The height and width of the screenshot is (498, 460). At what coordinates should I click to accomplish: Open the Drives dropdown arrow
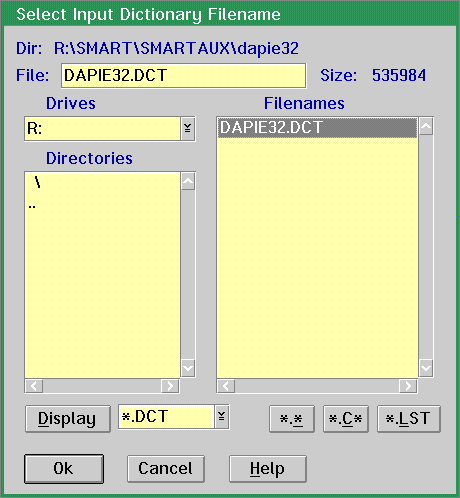pos(188,128)
